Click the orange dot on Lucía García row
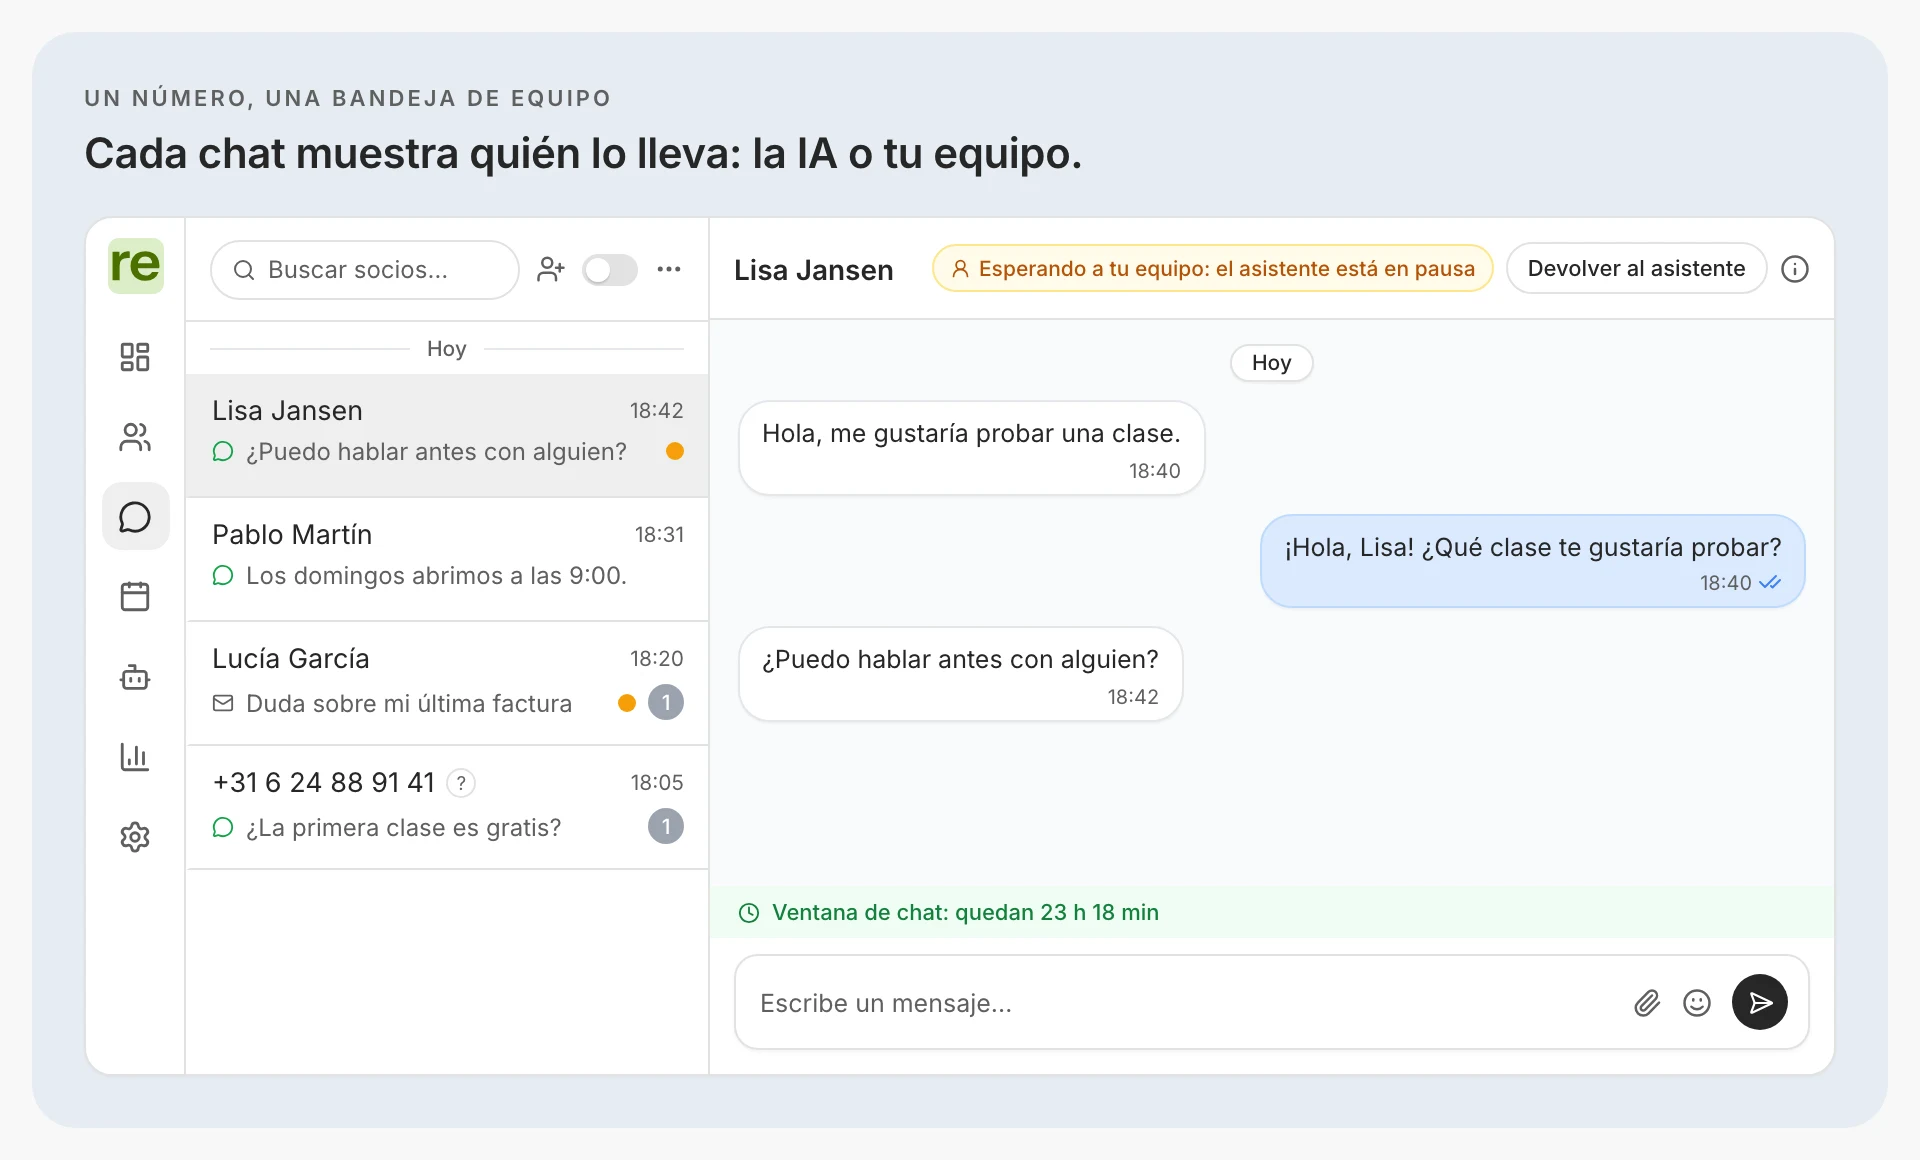 (x=627, y=703)
